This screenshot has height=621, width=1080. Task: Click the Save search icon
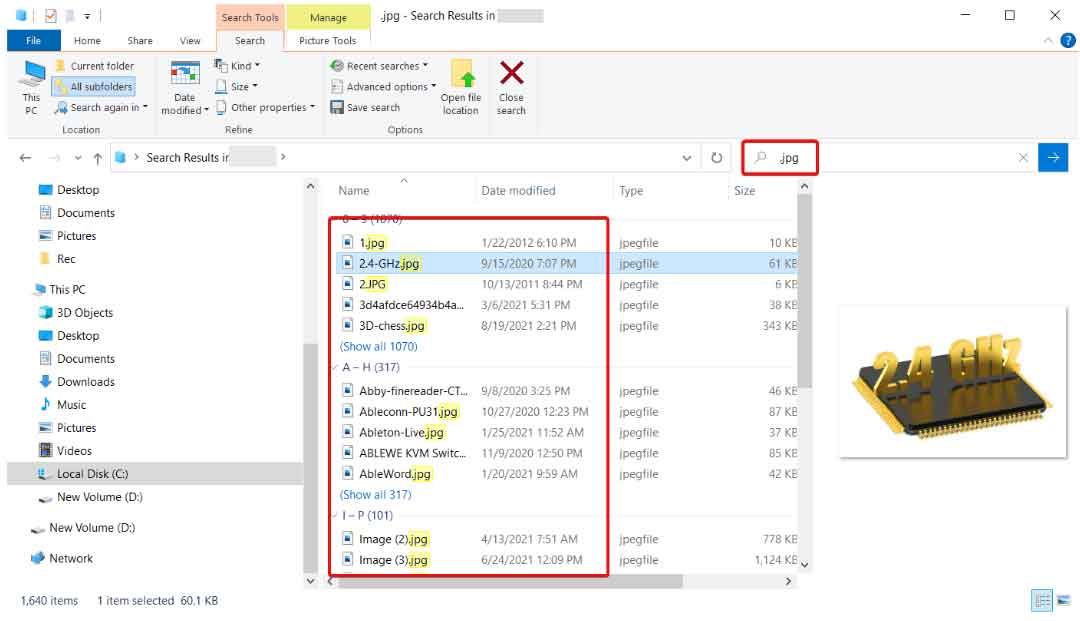click(x=338, y=108)
